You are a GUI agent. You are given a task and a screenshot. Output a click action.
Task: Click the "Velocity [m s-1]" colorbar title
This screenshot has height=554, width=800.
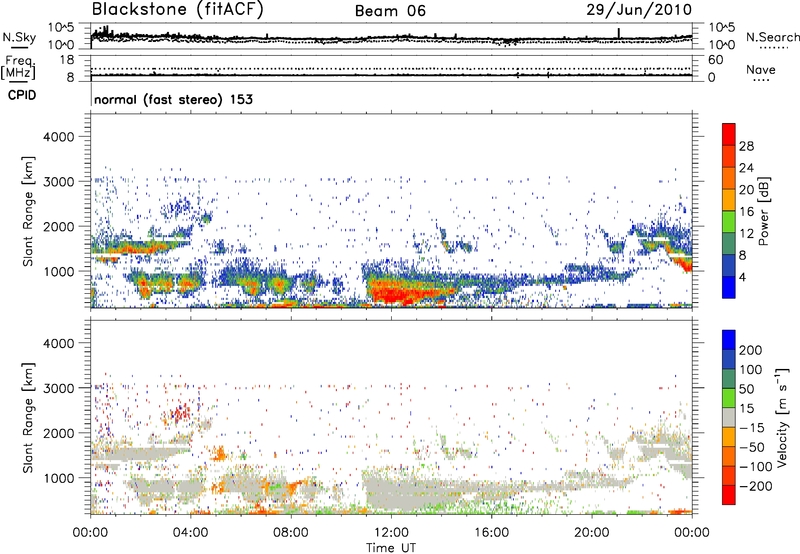[x=782, y=417]
